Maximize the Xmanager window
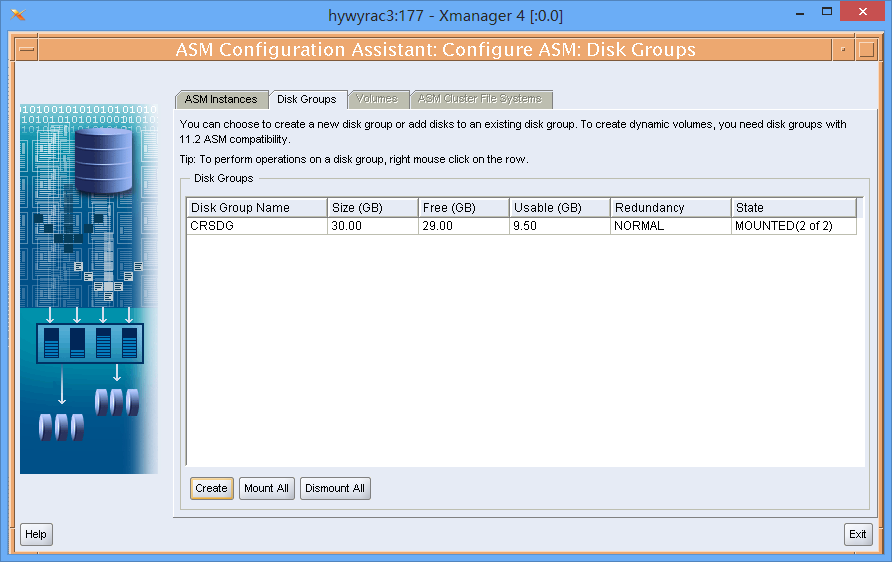The height and width of the screenshot is (562, 892). 827,12
